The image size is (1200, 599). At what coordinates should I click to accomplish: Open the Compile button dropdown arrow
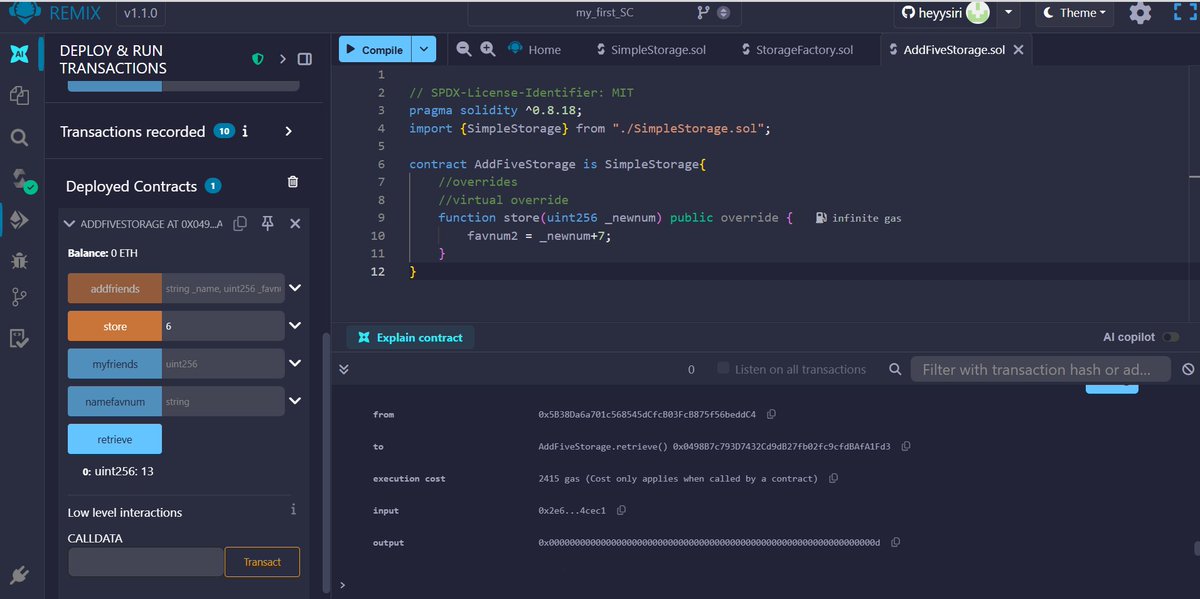tap(424, 49)
